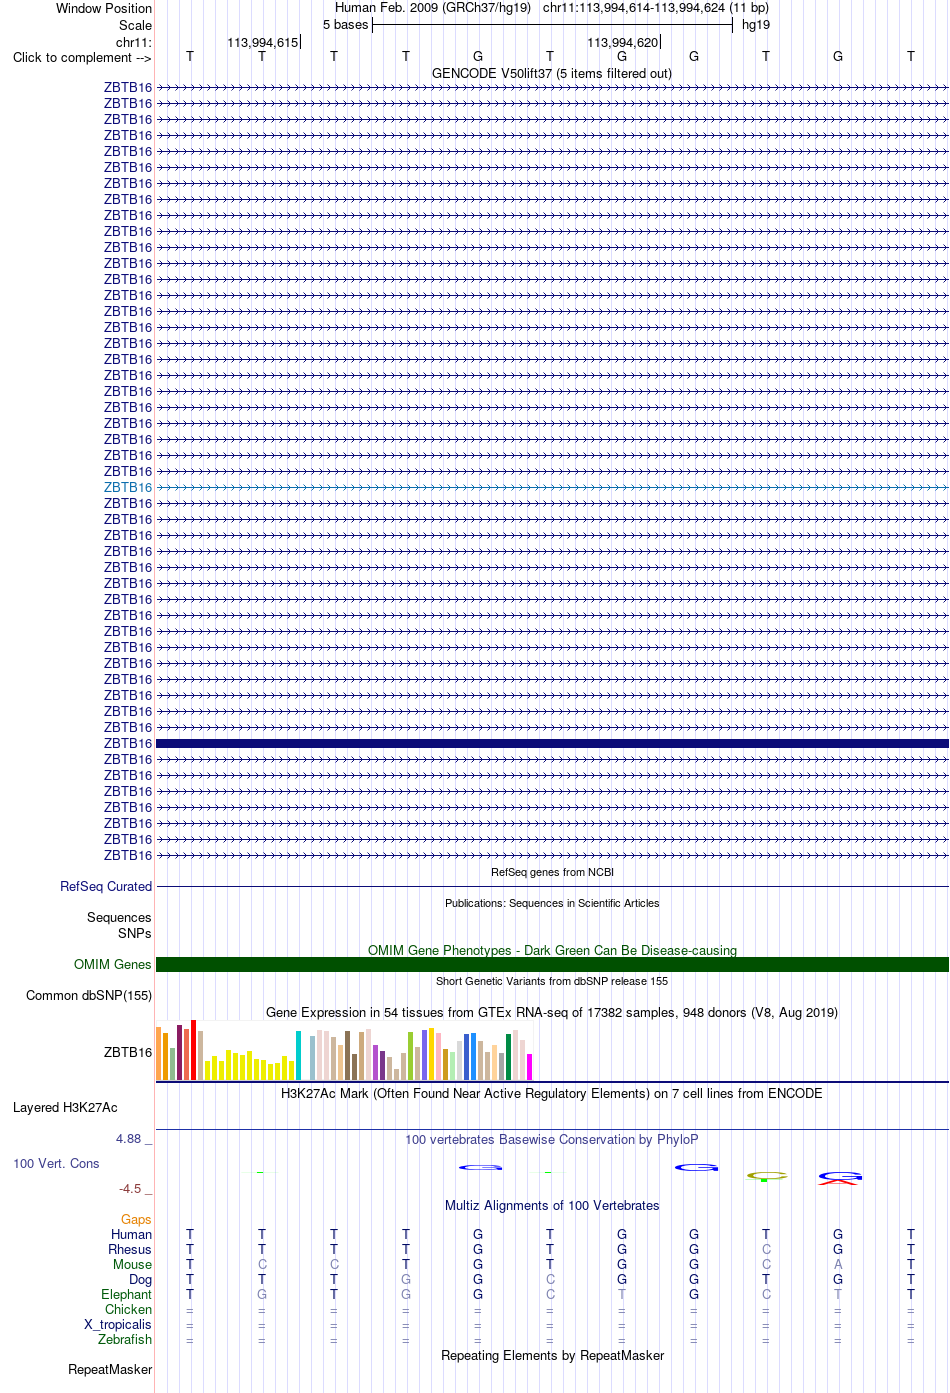950x1393 pixels.
Task: Open the RefSeq Curated track label
Action: click(x=106, y=886)
